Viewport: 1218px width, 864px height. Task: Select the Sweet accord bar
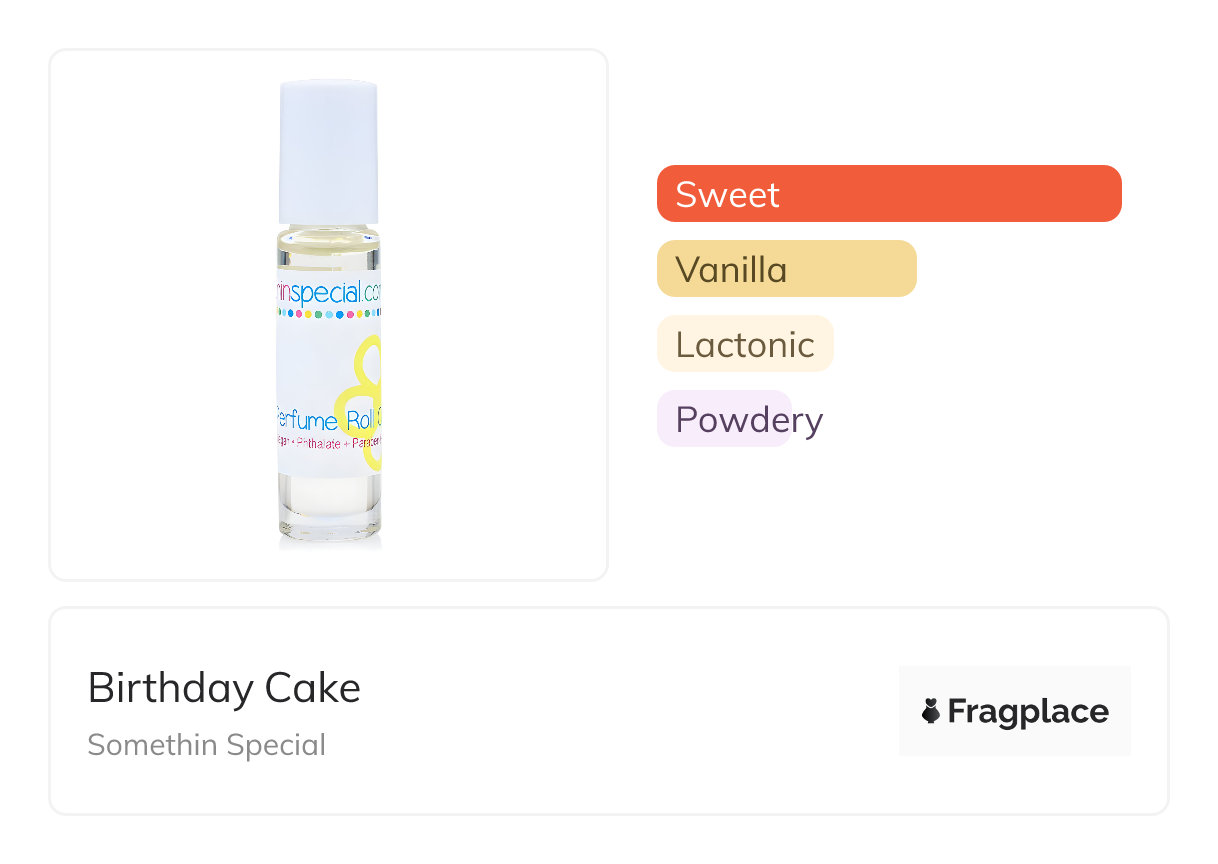(888, 193)
